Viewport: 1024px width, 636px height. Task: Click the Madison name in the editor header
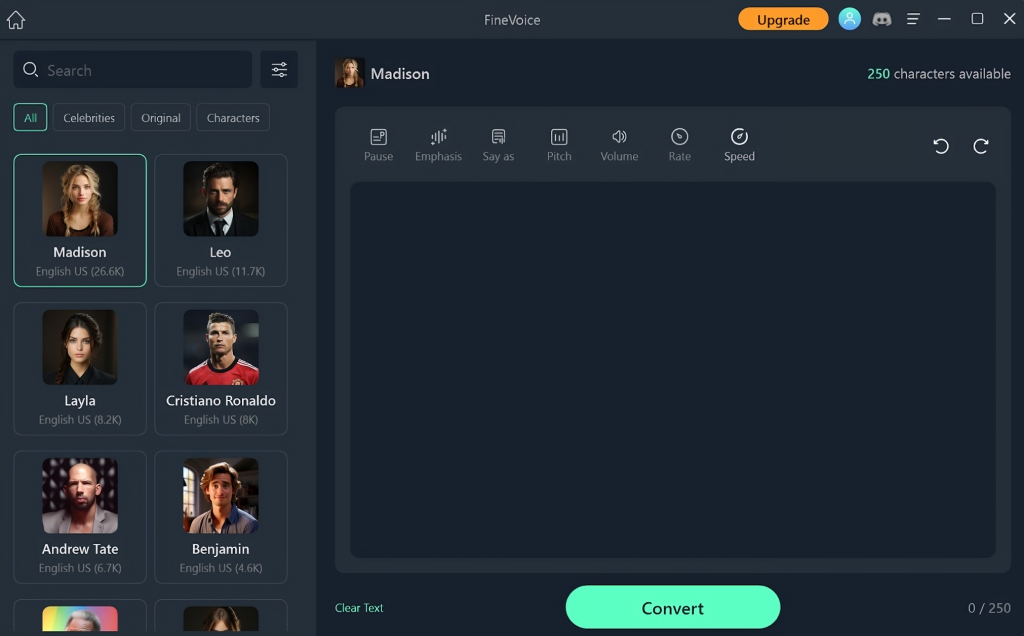click(400, 74)
